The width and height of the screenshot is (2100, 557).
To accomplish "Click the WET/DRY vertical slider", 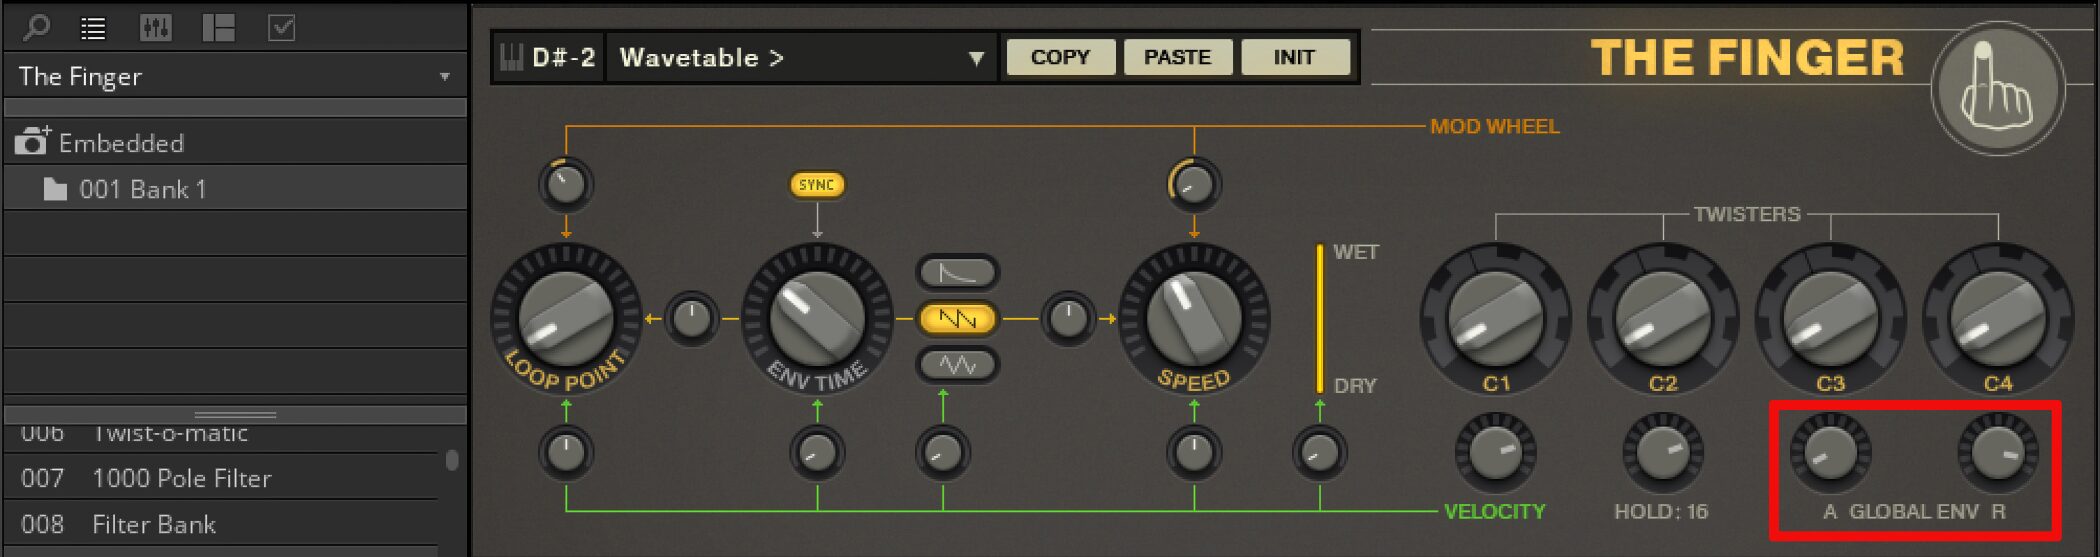I will [x=1320, y=319].
